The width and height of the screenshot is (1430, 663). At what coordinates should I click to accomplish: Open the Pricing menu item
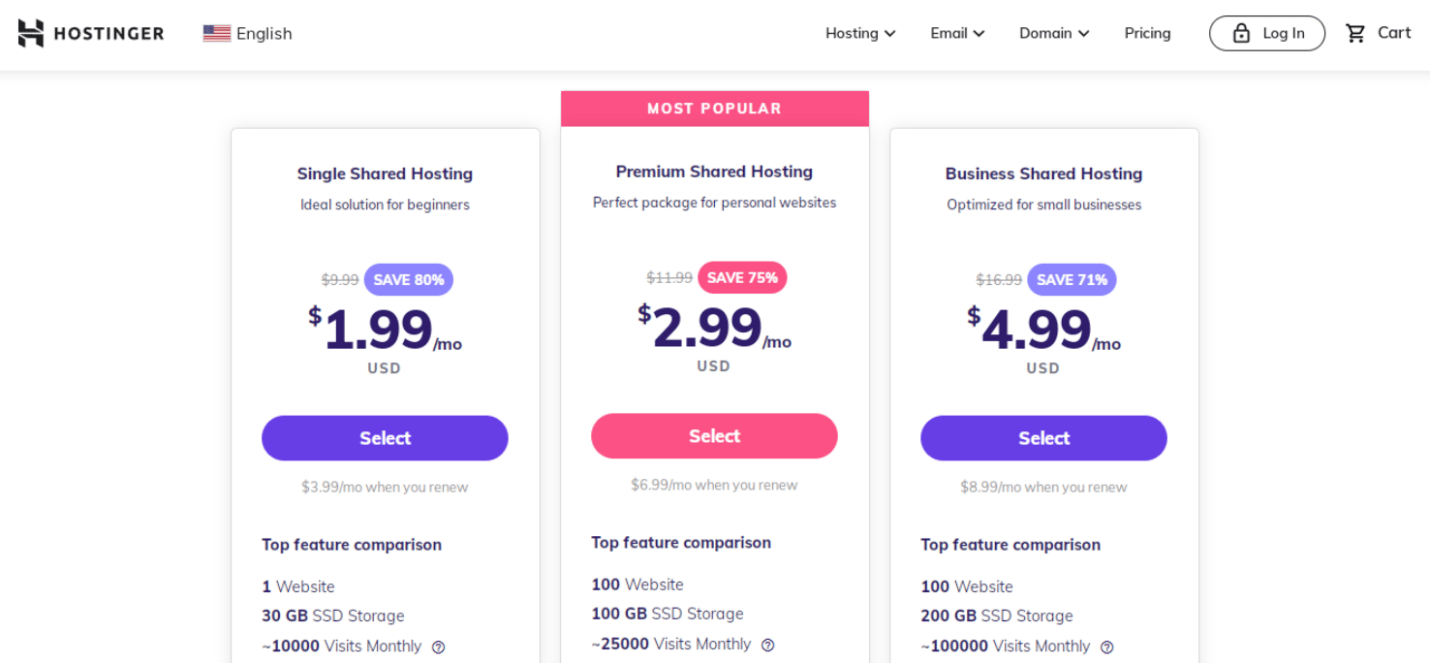point(1147,33)
